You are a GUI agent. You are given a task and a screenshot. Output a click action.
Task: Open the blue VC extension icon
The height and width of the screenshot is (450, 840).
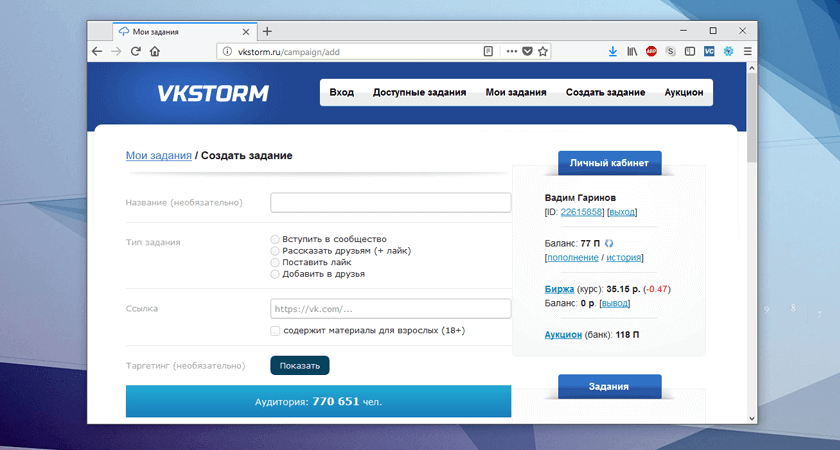coord(709,51)
